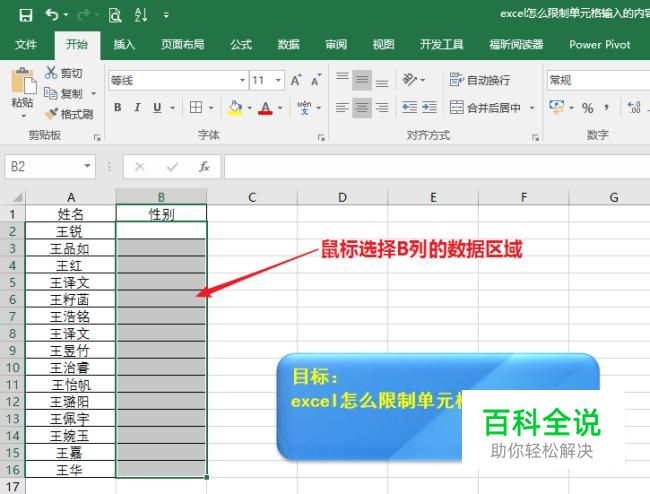Toggle middle align icon
The height and width of the screenshot is (494, 650).
(362, 80)
